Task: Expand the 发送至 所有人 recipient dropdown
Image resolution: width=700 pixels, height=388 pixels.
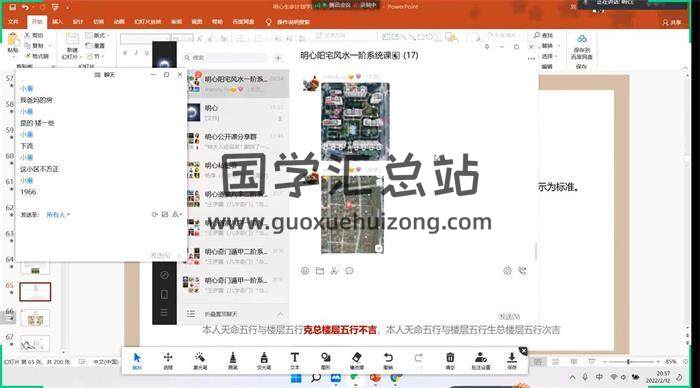Action: pyautogui.click(x=58, y=215)
